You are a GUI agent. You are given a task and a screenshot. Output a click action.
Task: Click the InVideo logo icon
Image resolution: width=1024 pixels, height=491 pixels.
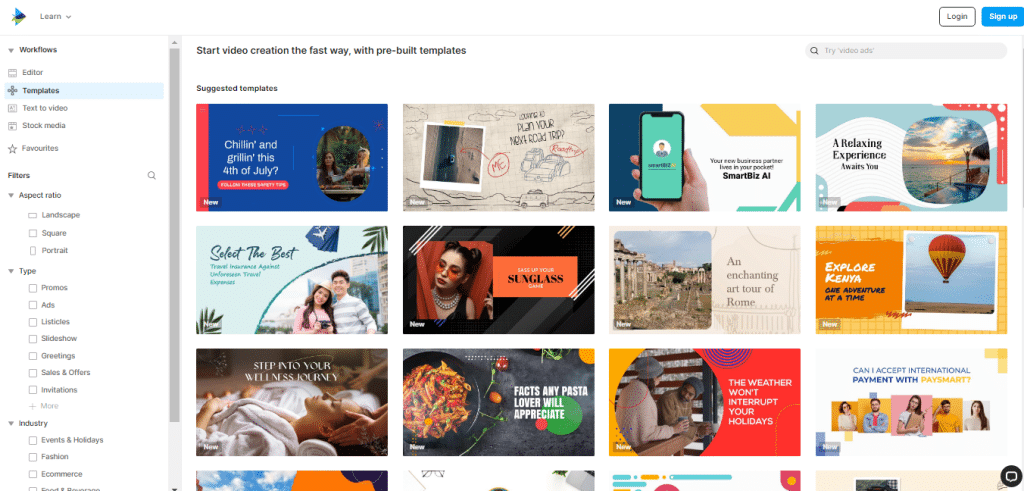(x=18, y=16)
